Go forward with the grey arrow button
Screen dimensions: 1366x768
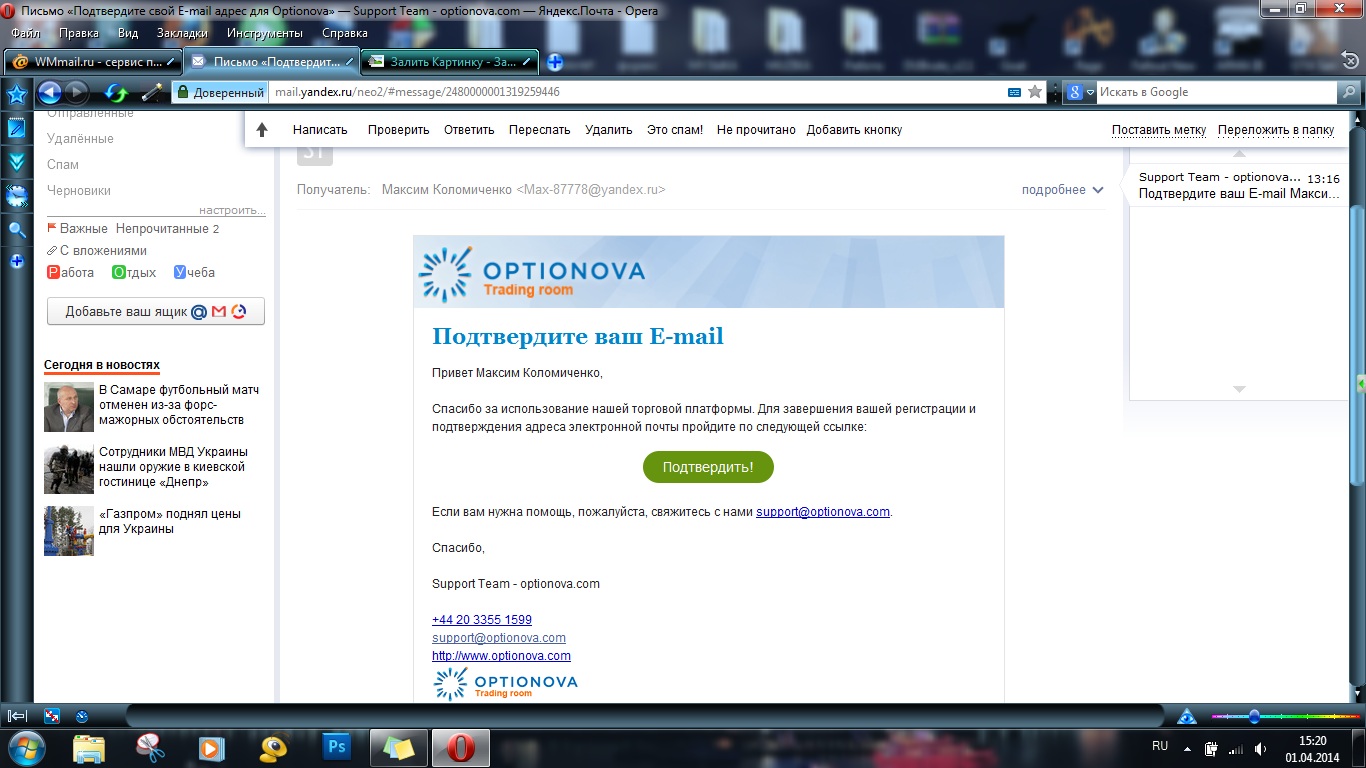coord(76,93)
